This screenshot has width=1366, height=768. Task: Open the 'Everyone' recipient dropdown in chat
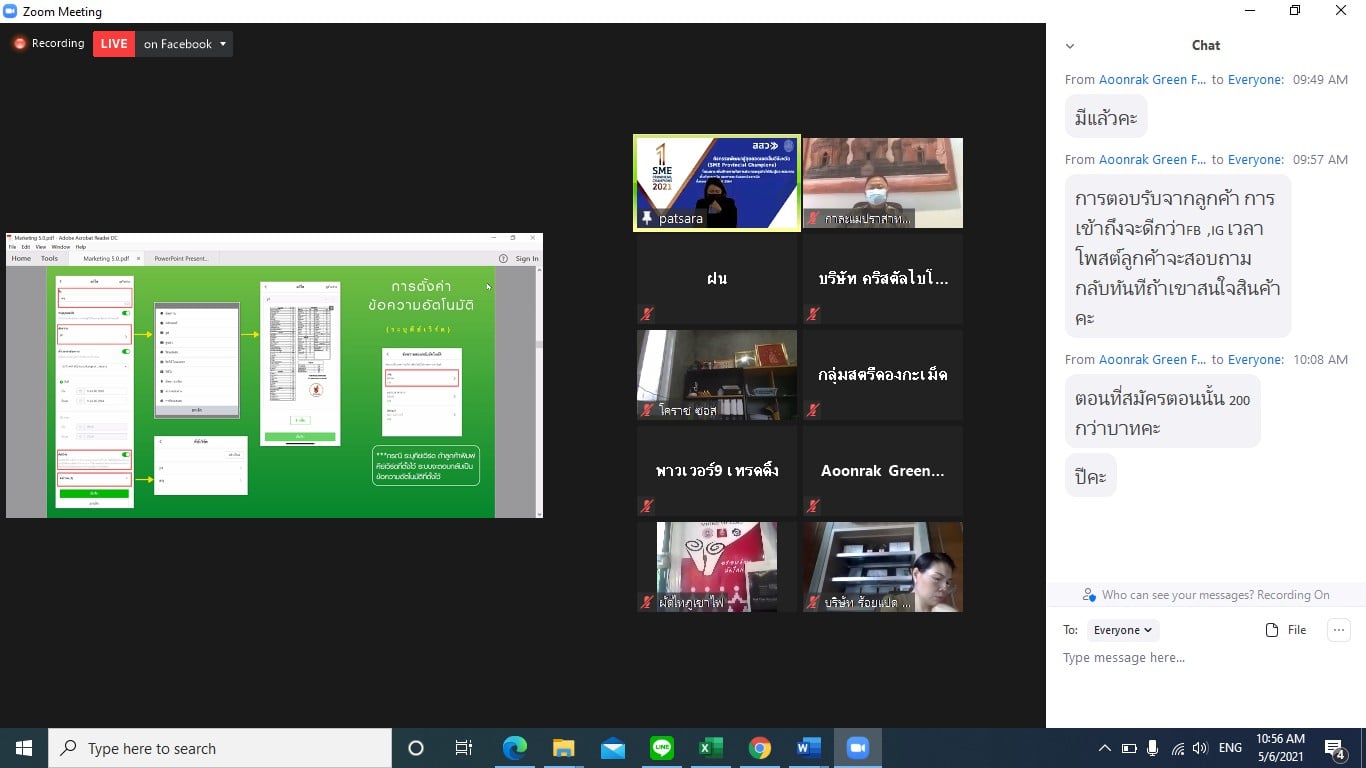pos(1121,630)
